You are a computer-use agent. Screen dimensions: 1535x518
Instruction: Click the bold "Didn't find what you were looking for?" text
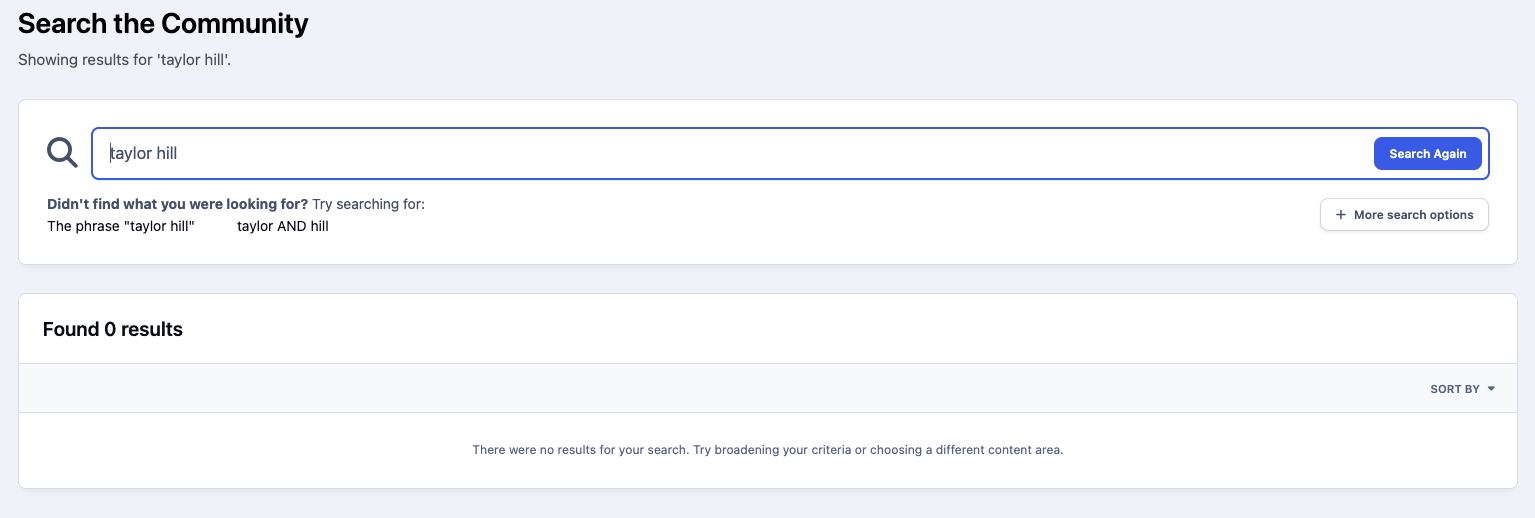(x=177, y=204)
